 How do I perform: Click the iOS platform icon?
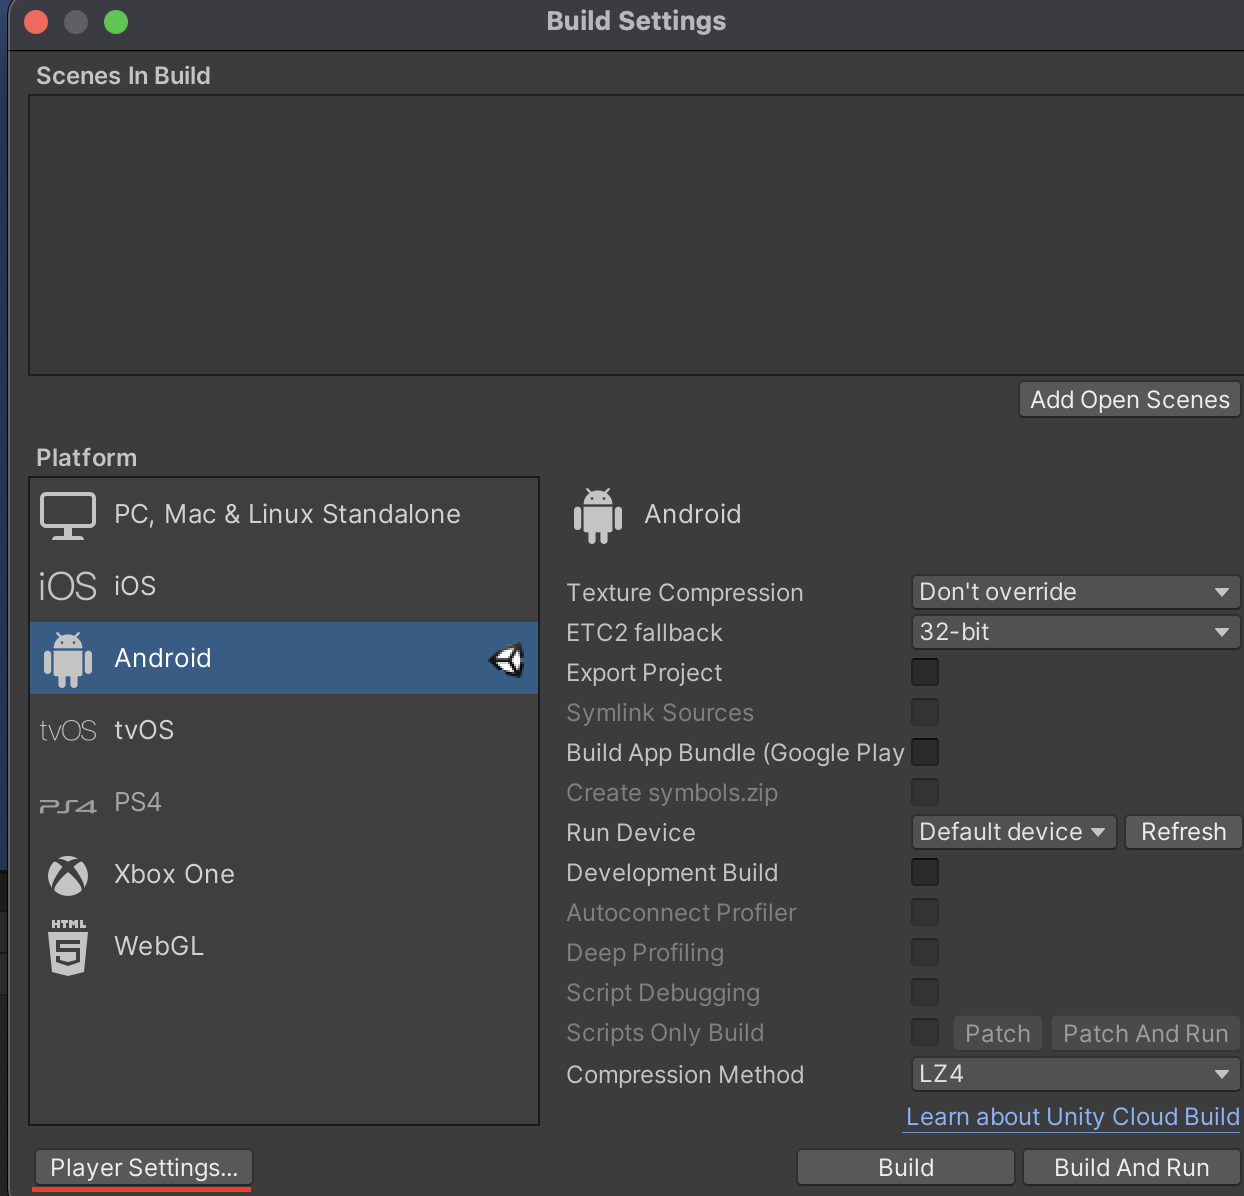(x=67, y=586)
